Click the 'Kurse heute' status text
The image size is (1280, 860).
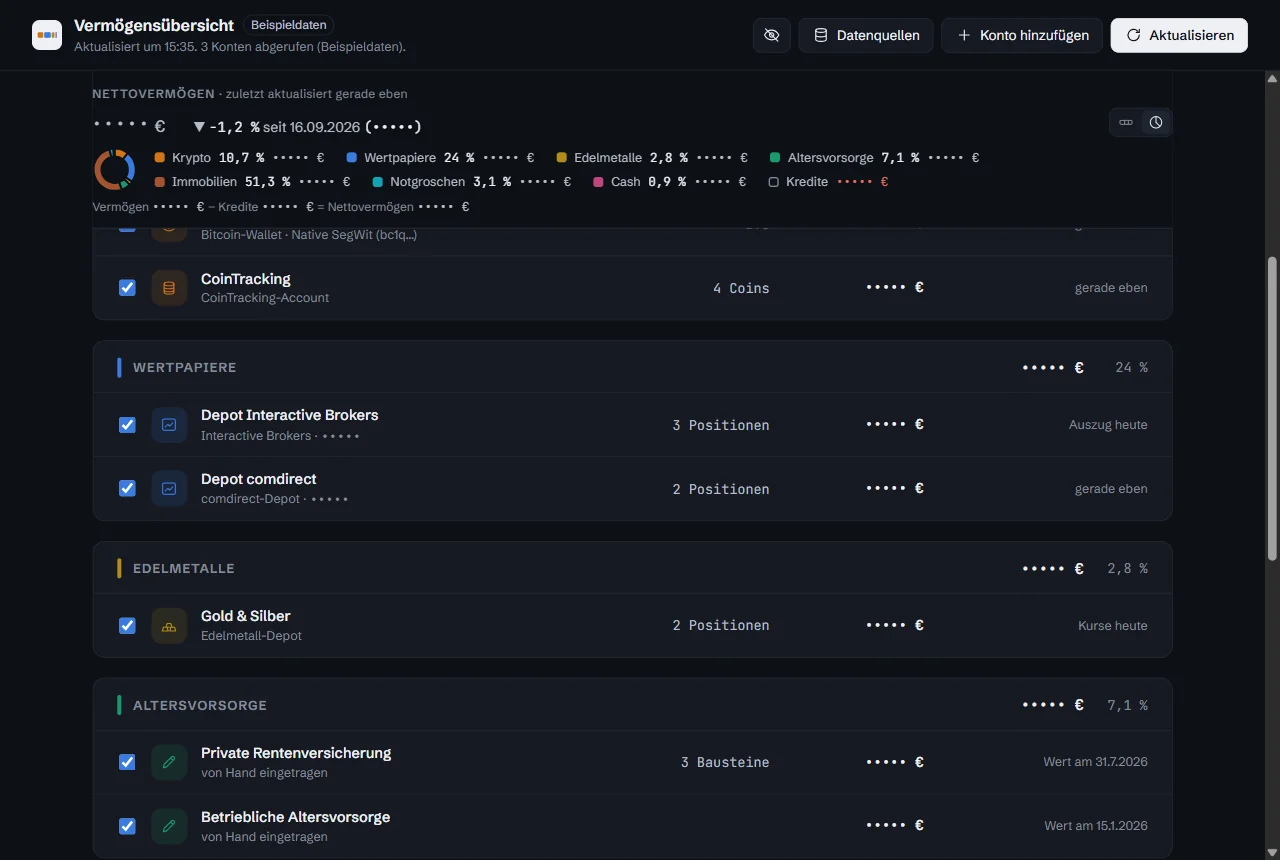click(1113, 626)
